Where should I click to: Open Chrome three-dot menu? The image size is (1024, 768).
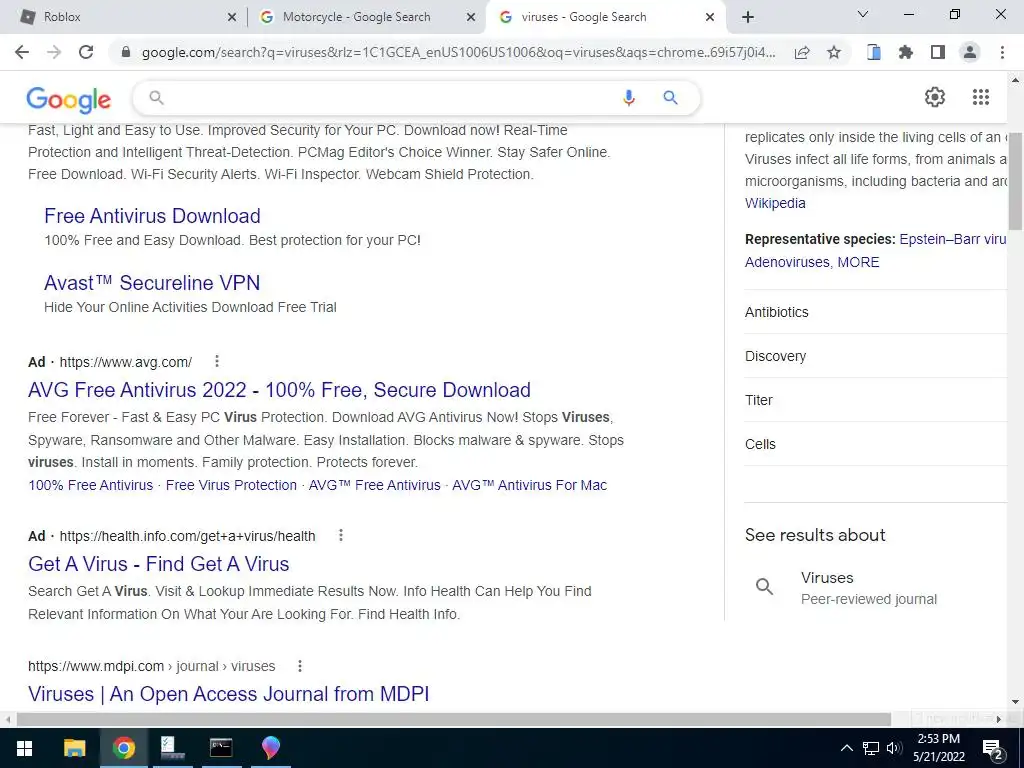coord(1002,52)
